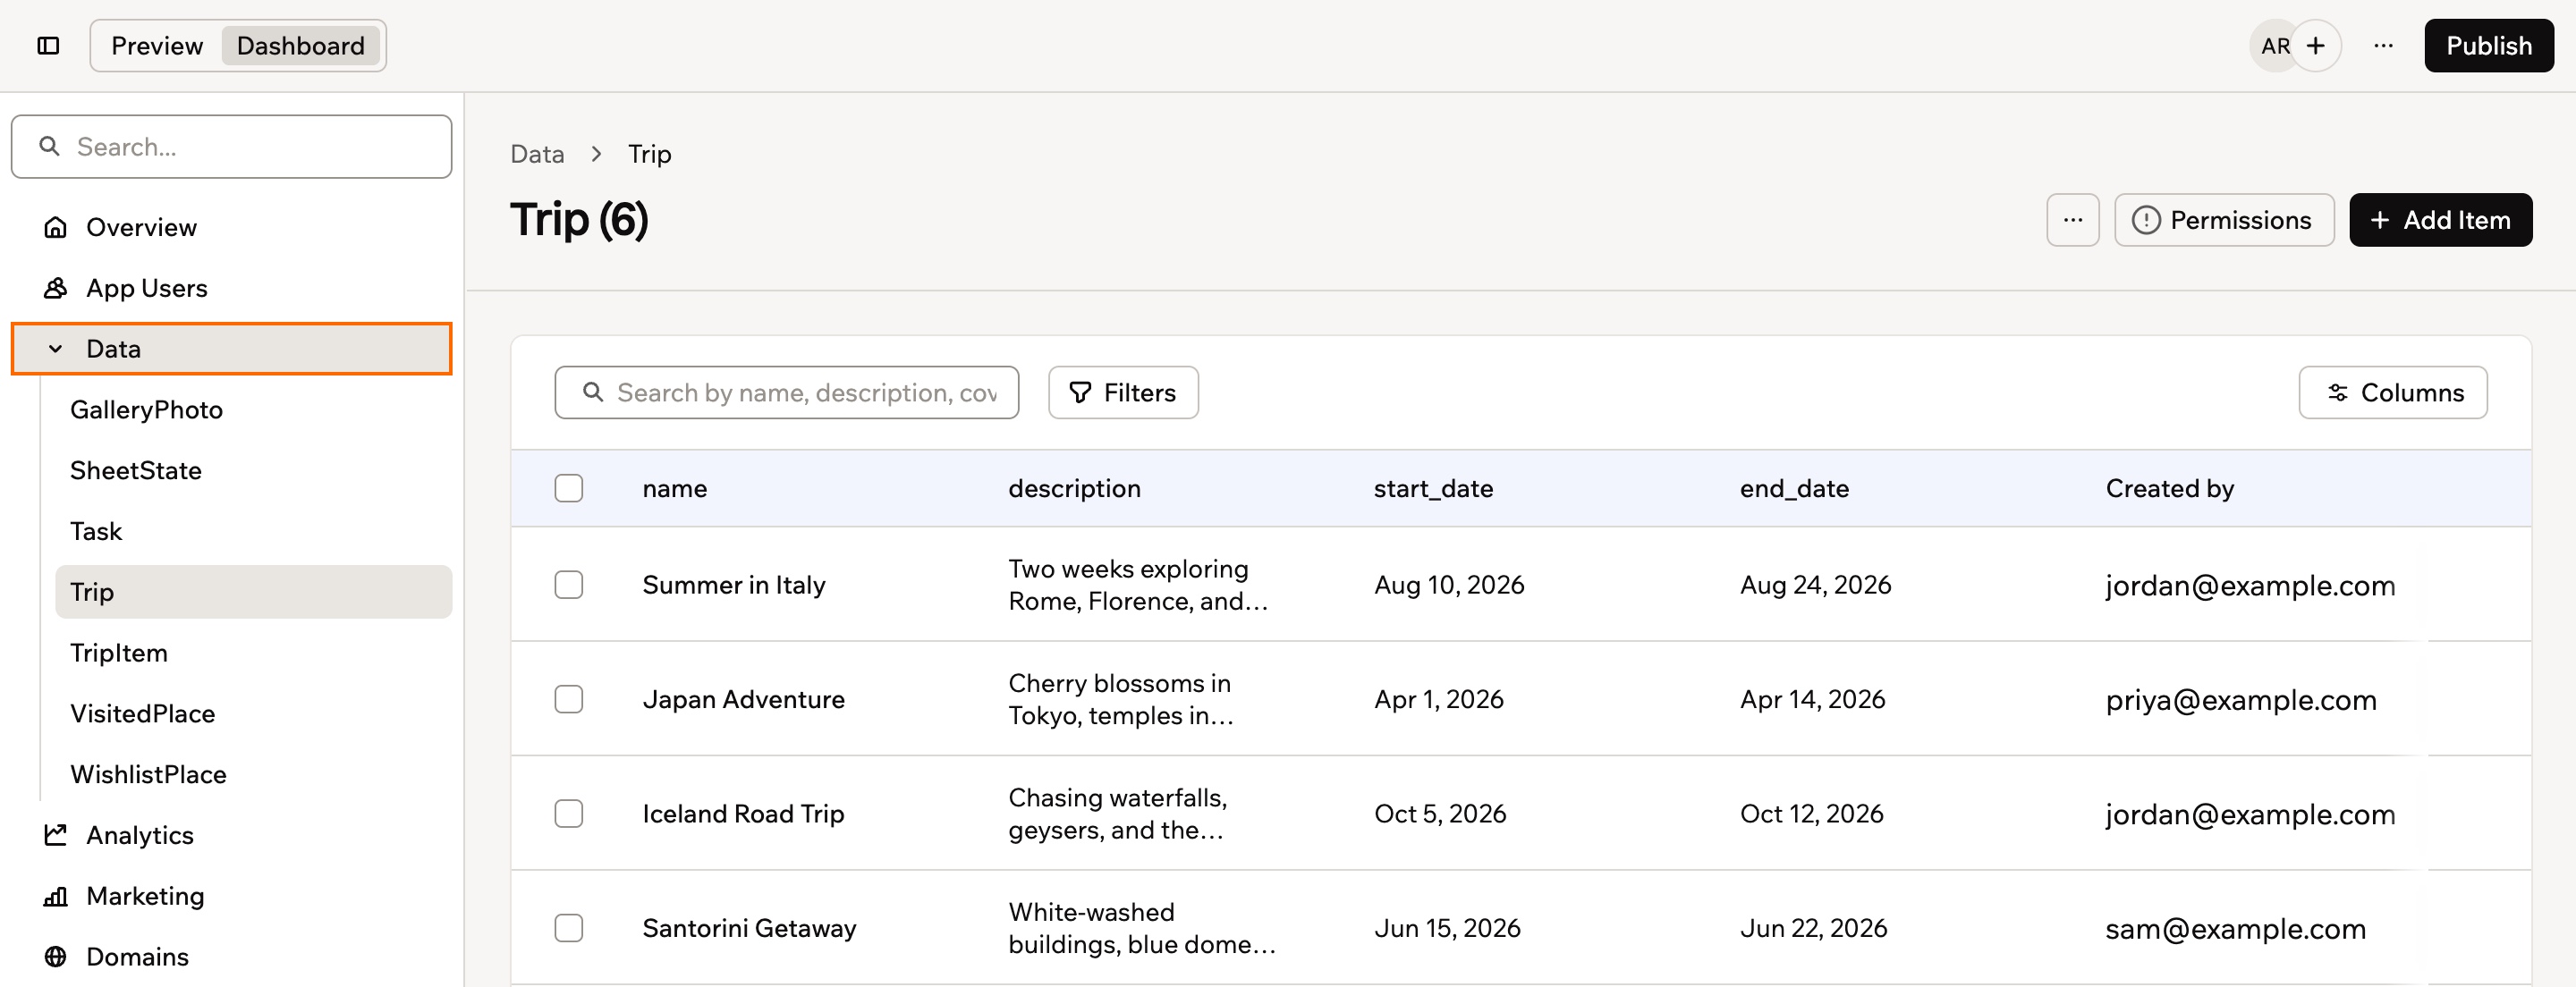2576x987 pixels.
Task: Open Domains with the globe icon
Action: (x=56, y=957)
